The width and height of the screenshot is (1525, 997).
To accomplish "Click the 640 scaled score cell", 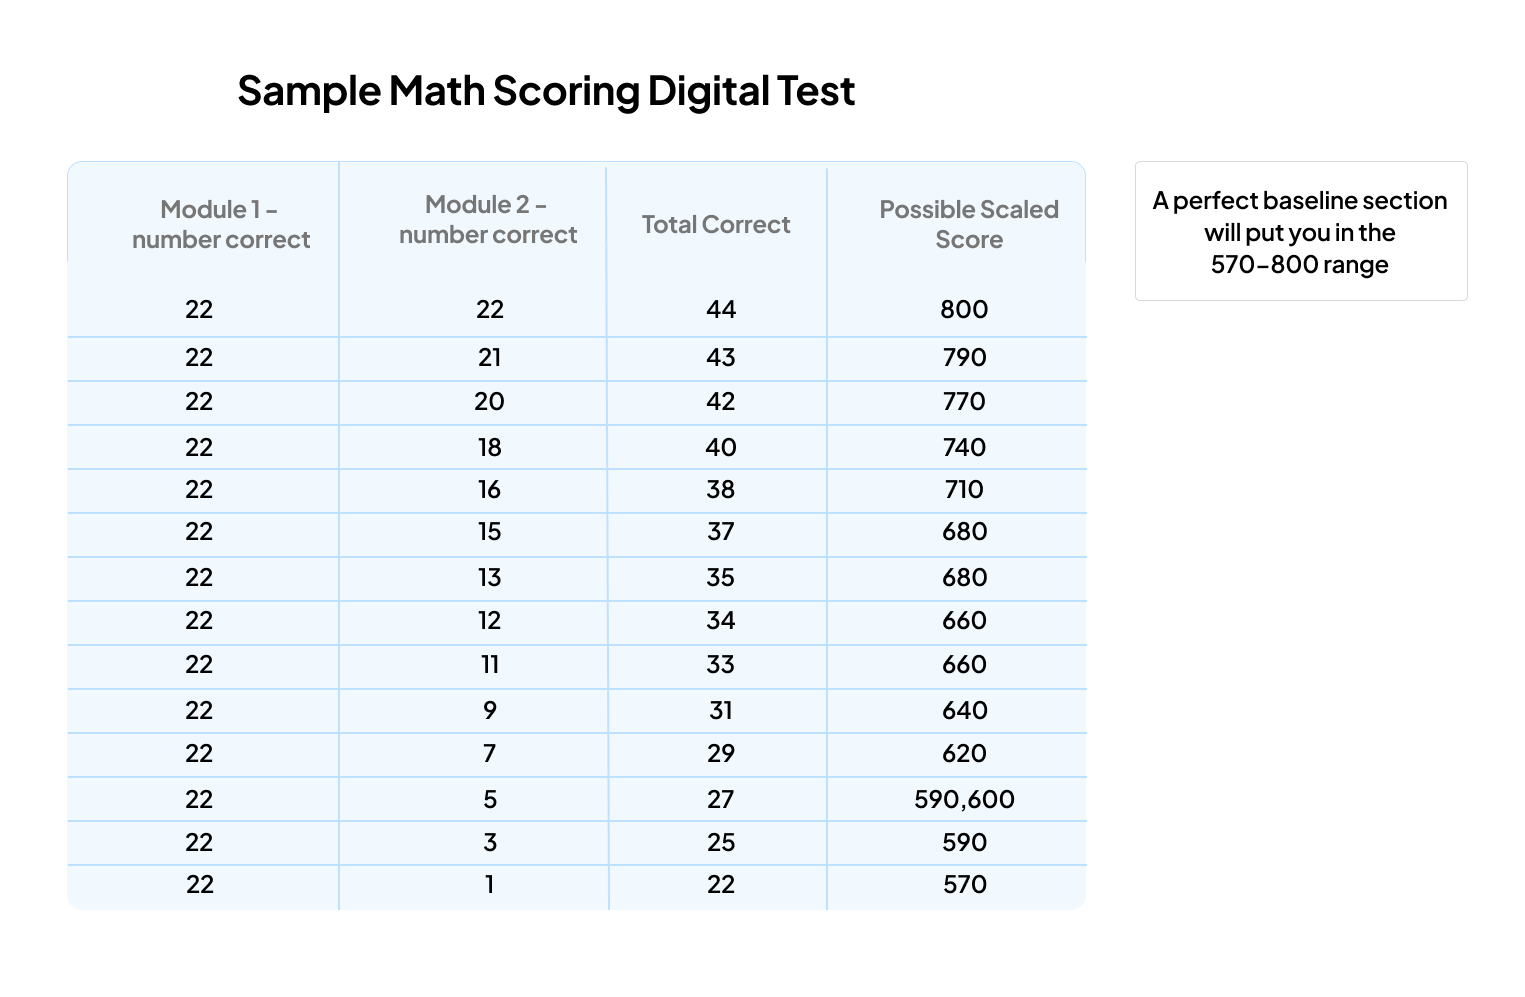I will [964, 711].
